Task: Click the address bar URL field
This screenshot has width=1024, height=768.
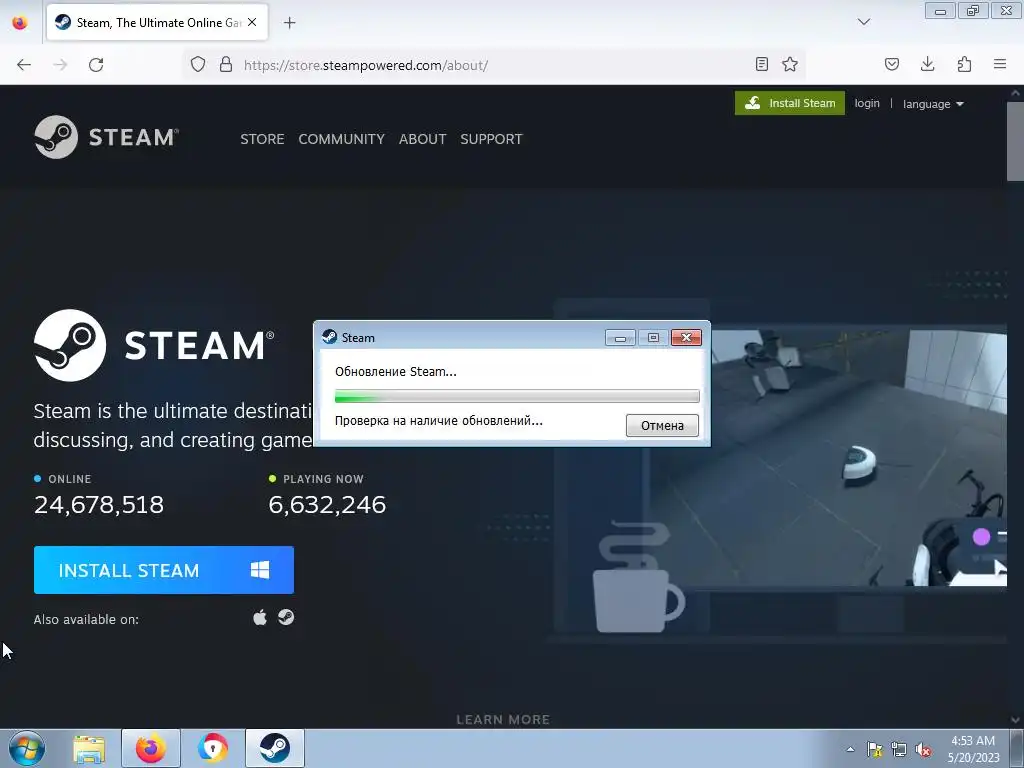Action: tap(496, 65)
